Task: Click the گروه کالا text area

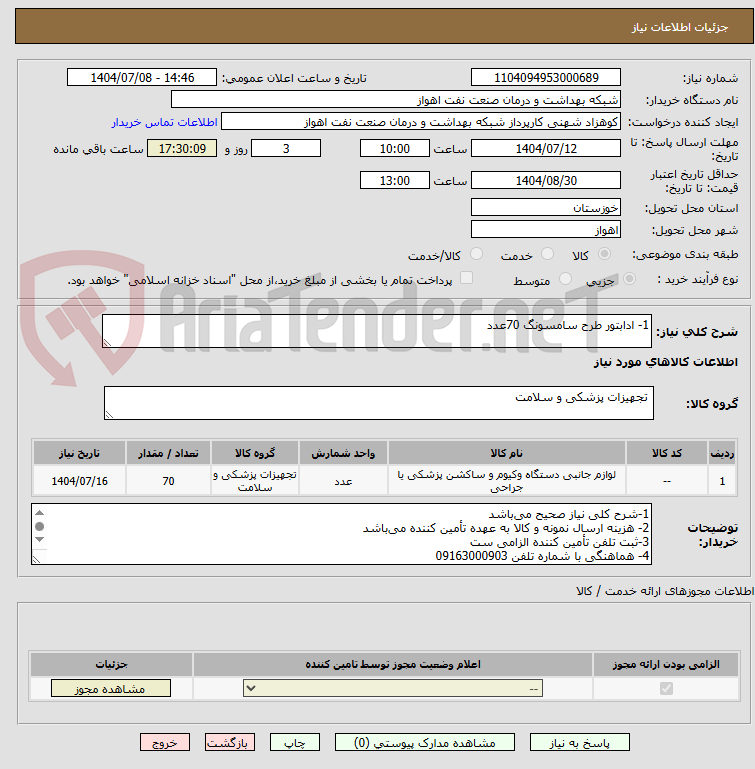Action: [x=379, y=403]
